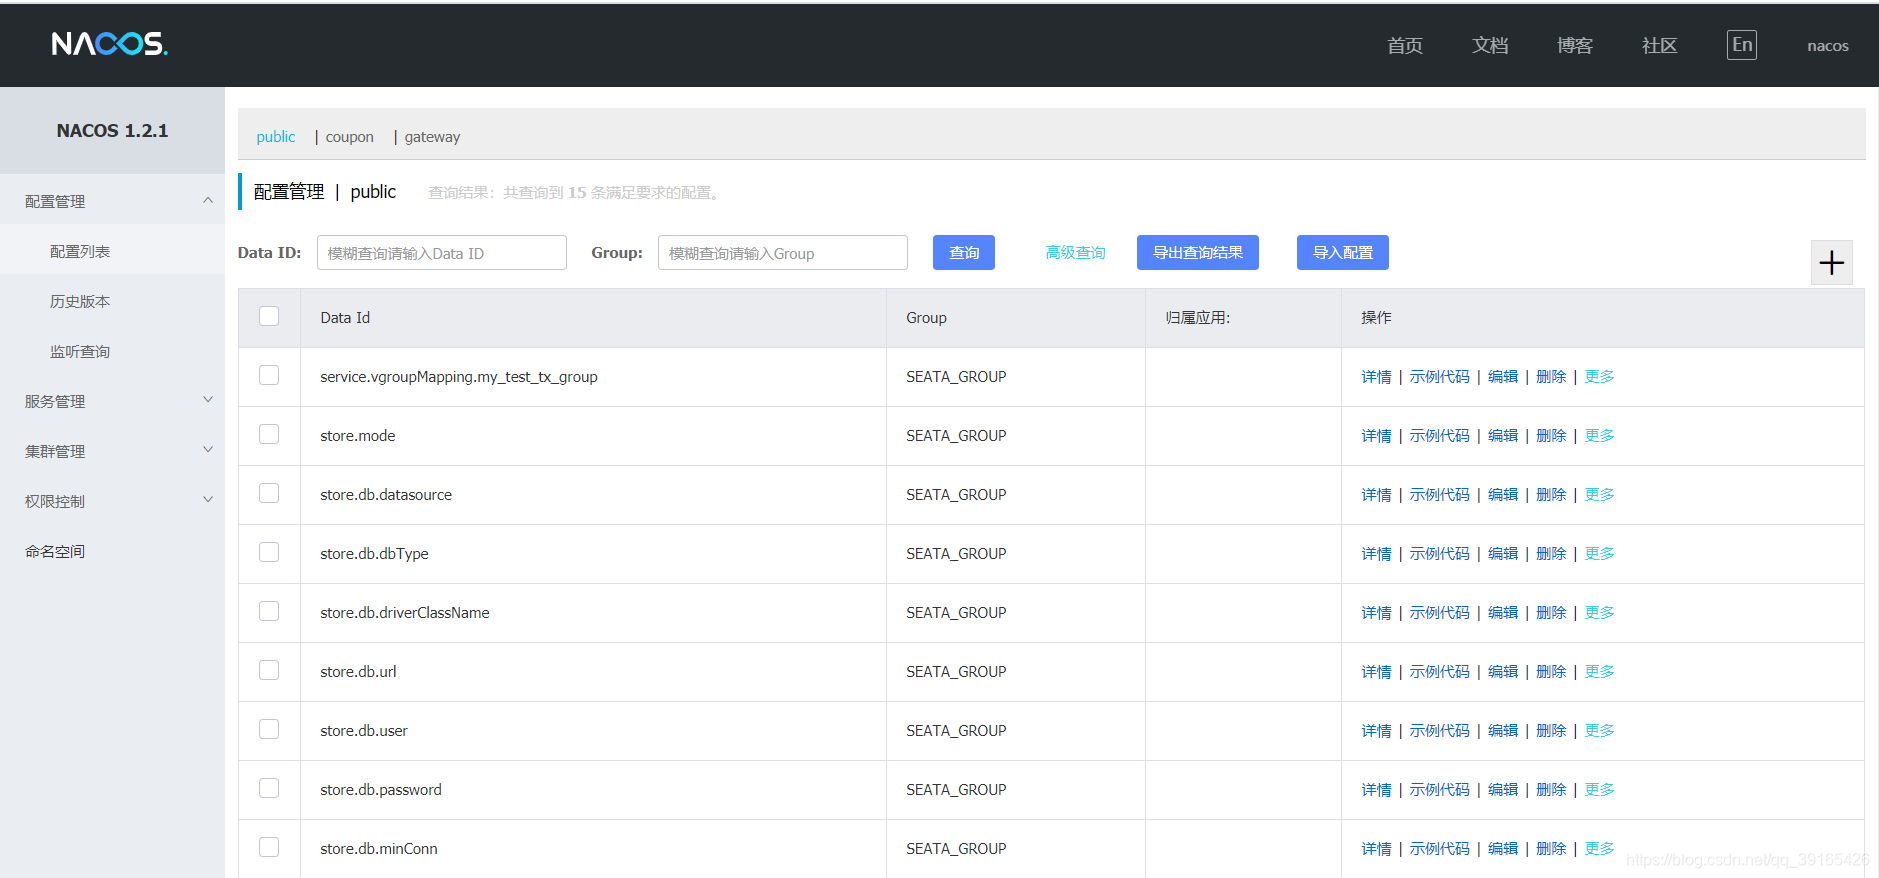Open 示例代码 for store.mode
Viewport: 1879px width, 878px height.
[1440, 436]
